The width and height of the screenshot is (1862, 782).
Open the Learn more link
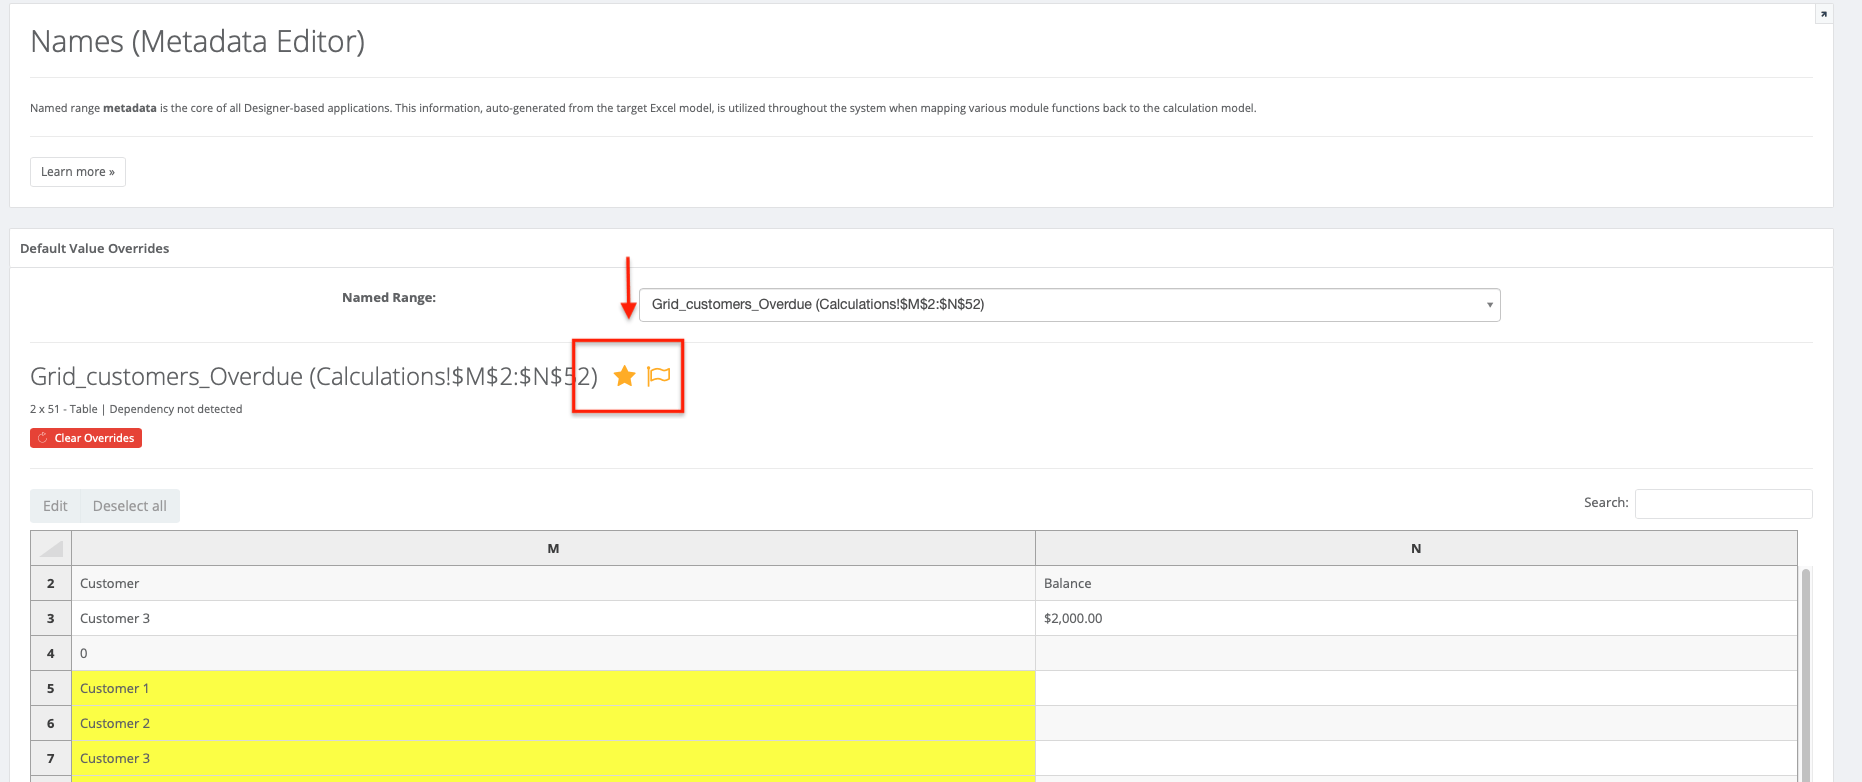[78, 172]
